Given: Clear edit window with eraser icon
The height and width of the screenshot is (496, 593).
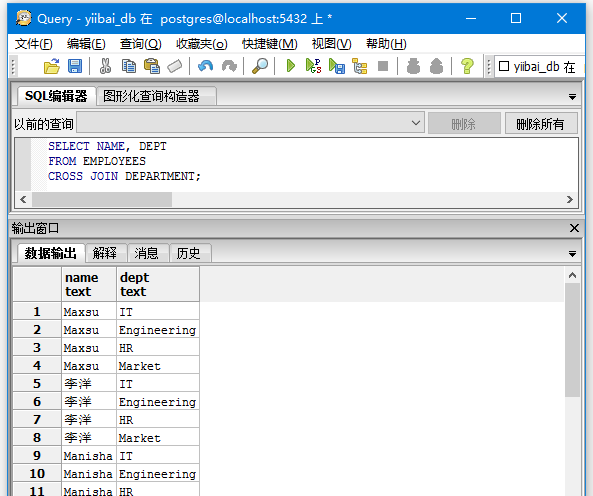Looking at the screenshot, I should 175,67.
